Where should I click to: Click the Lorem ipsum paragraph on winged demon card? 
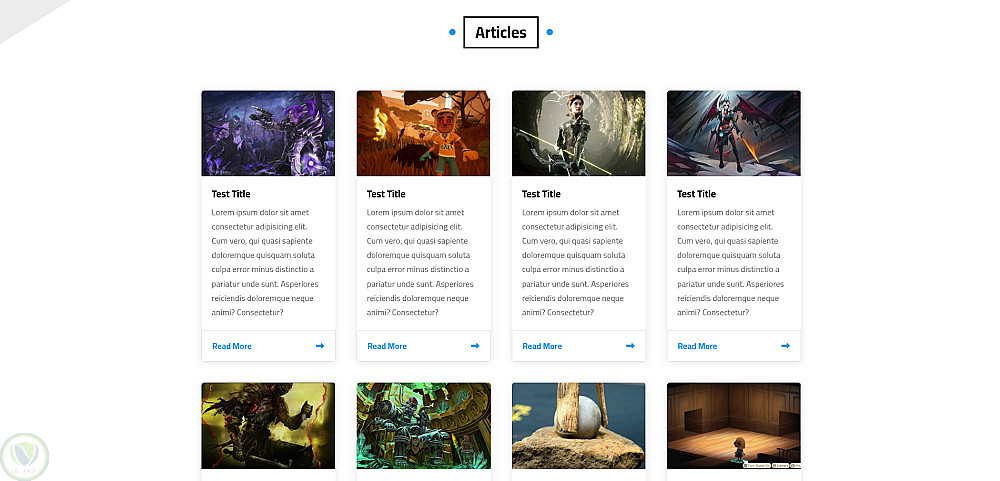pos(730,262)
